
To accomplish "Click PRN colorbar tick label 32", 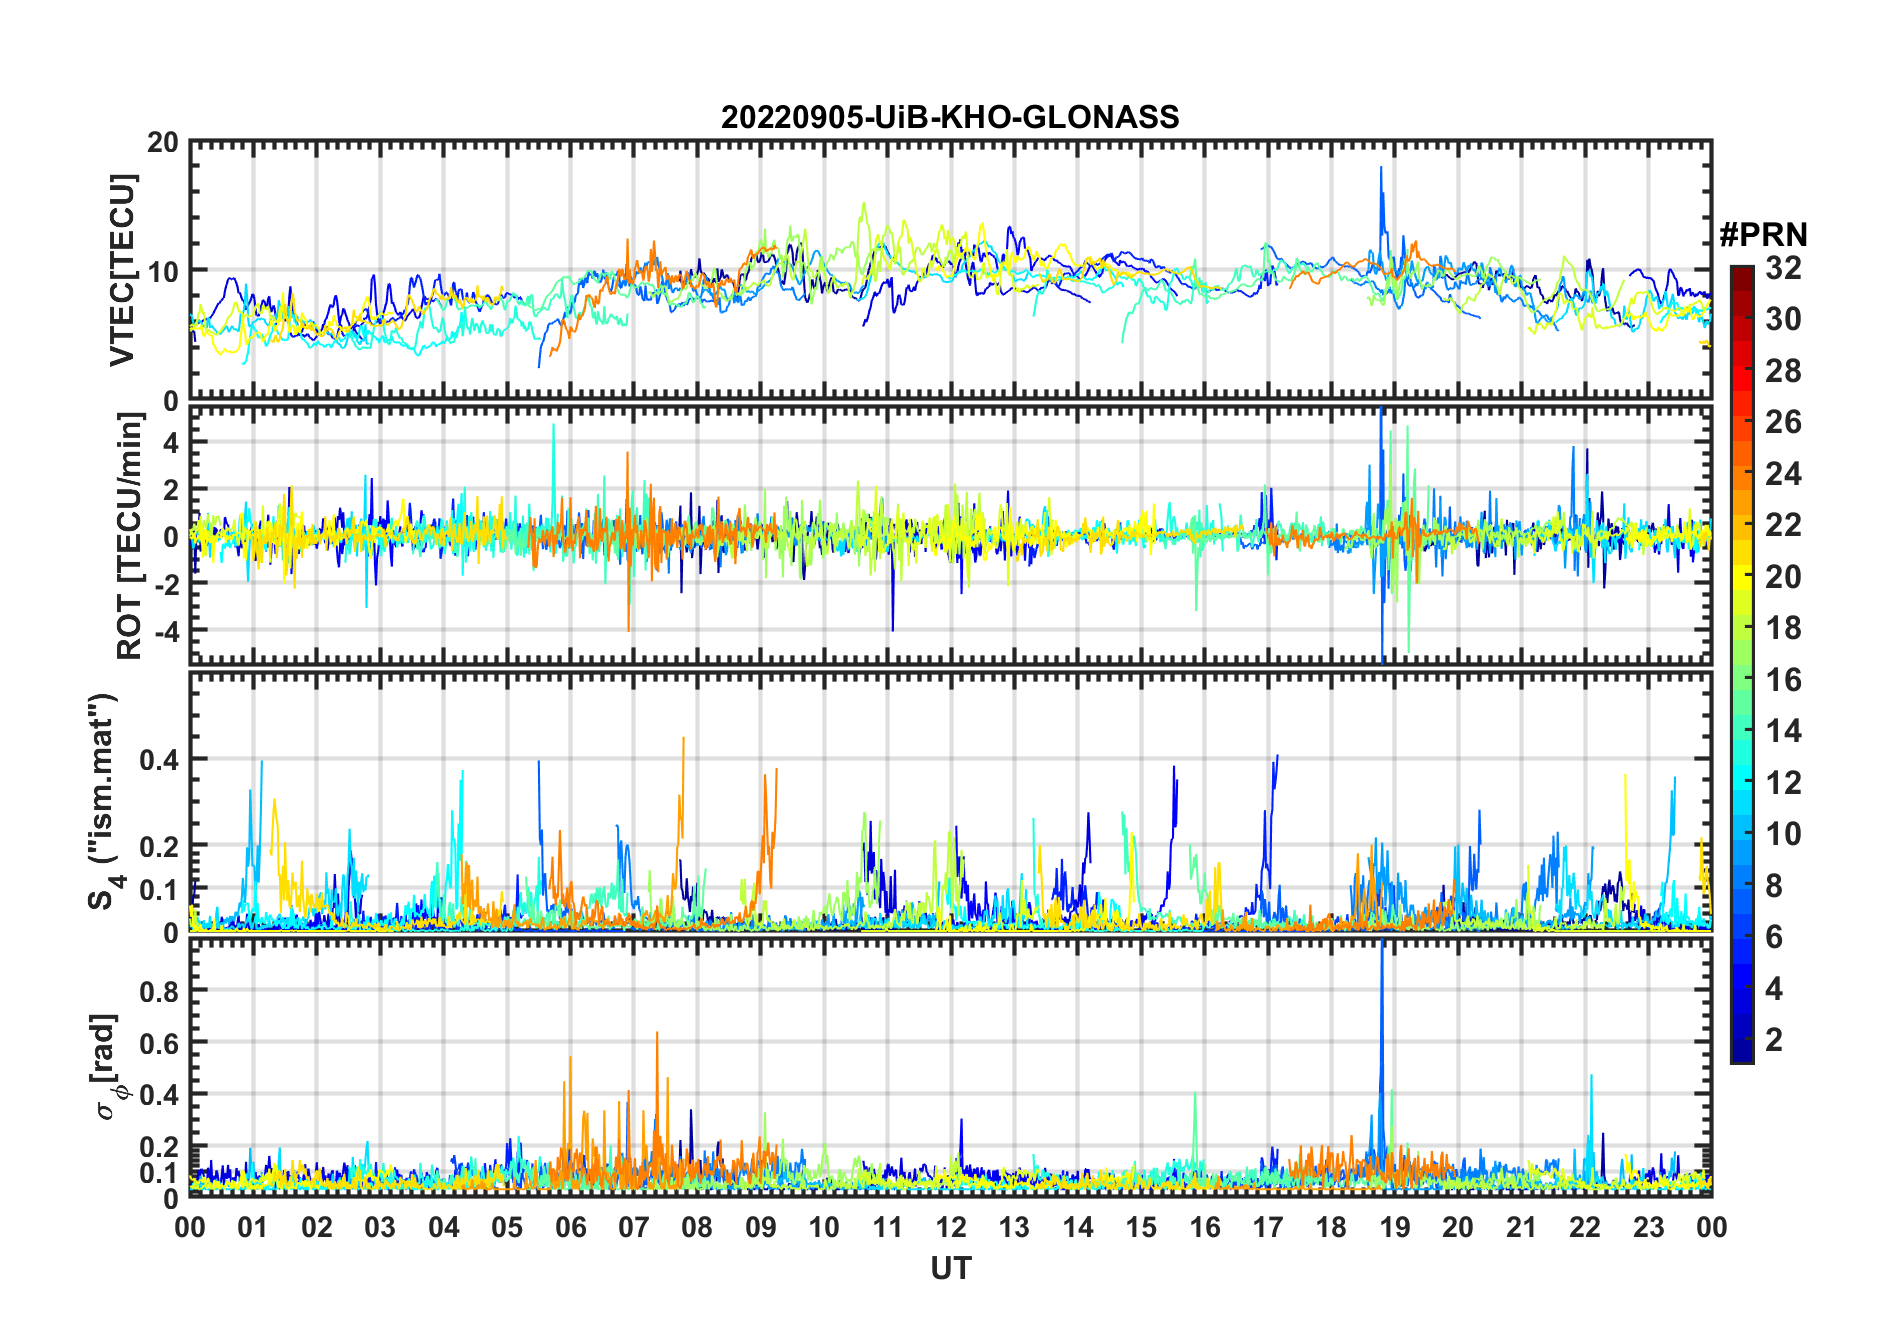I will (1783, 268).
